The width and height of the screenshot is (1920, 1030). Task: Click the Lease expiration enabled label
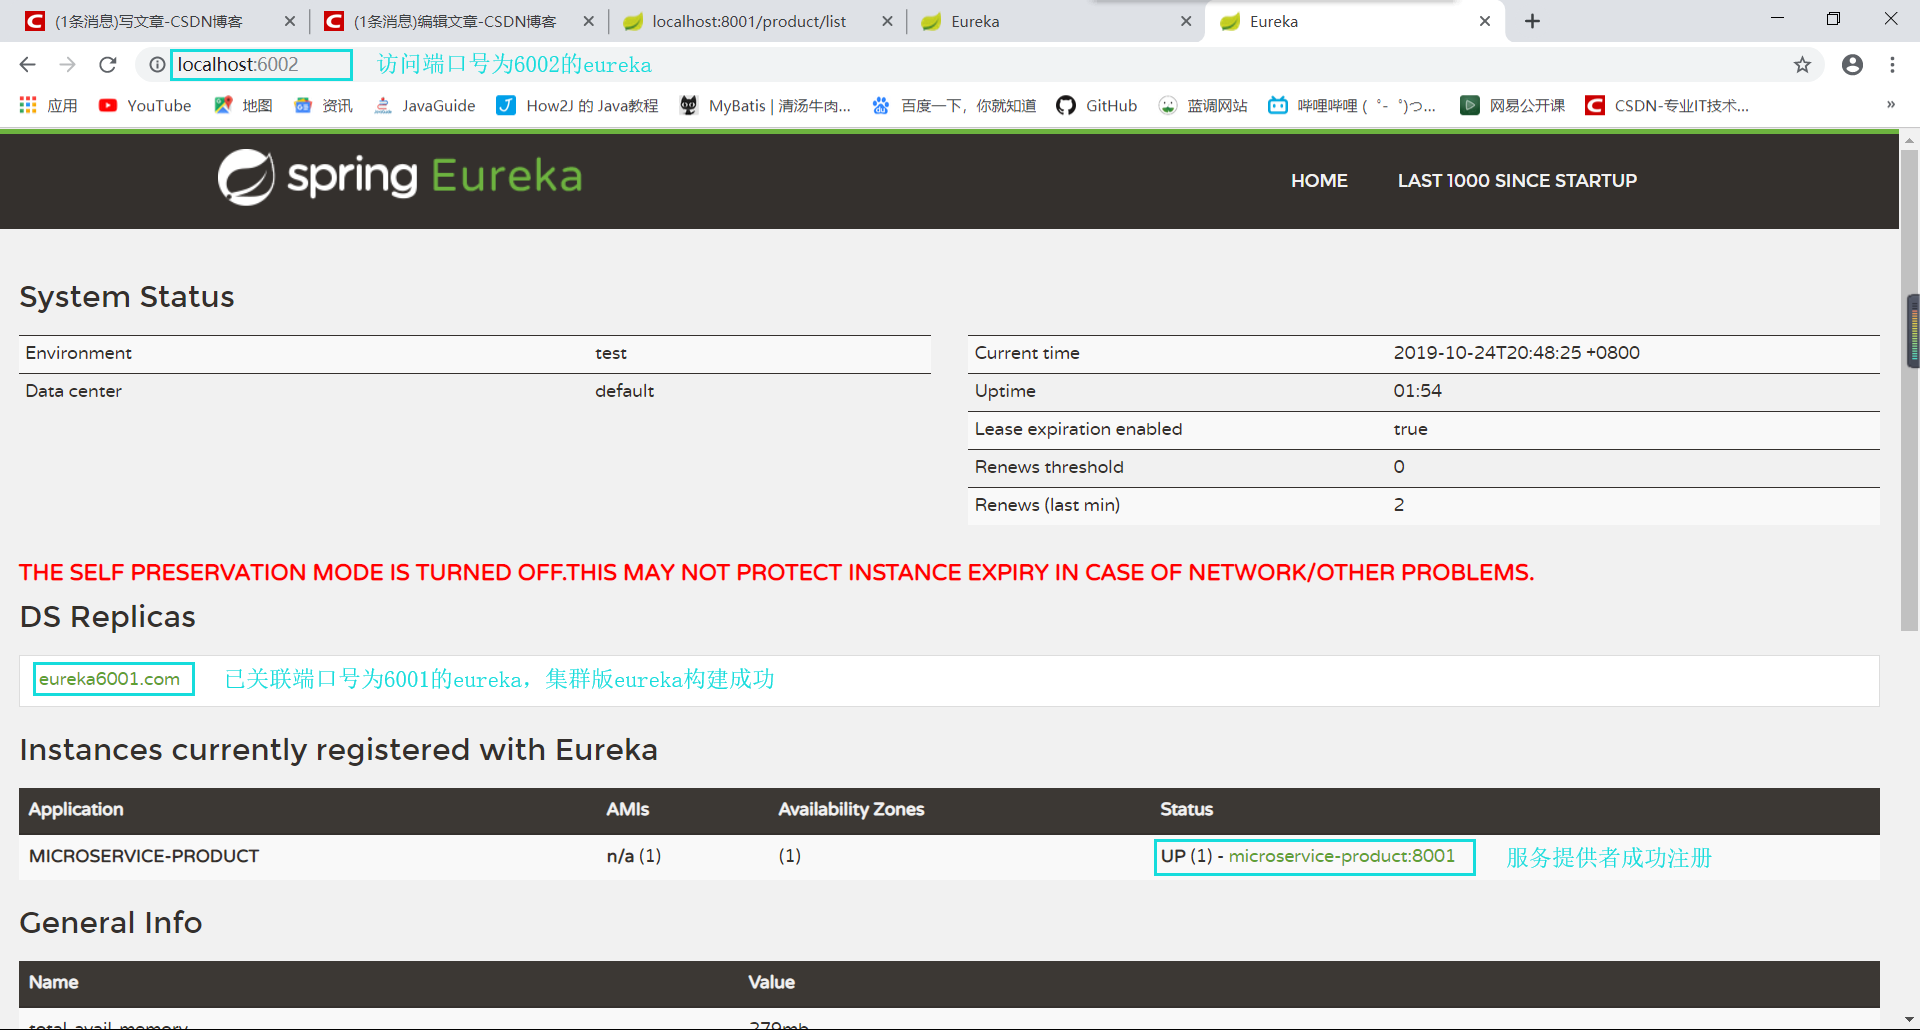tap(1078, 429)
